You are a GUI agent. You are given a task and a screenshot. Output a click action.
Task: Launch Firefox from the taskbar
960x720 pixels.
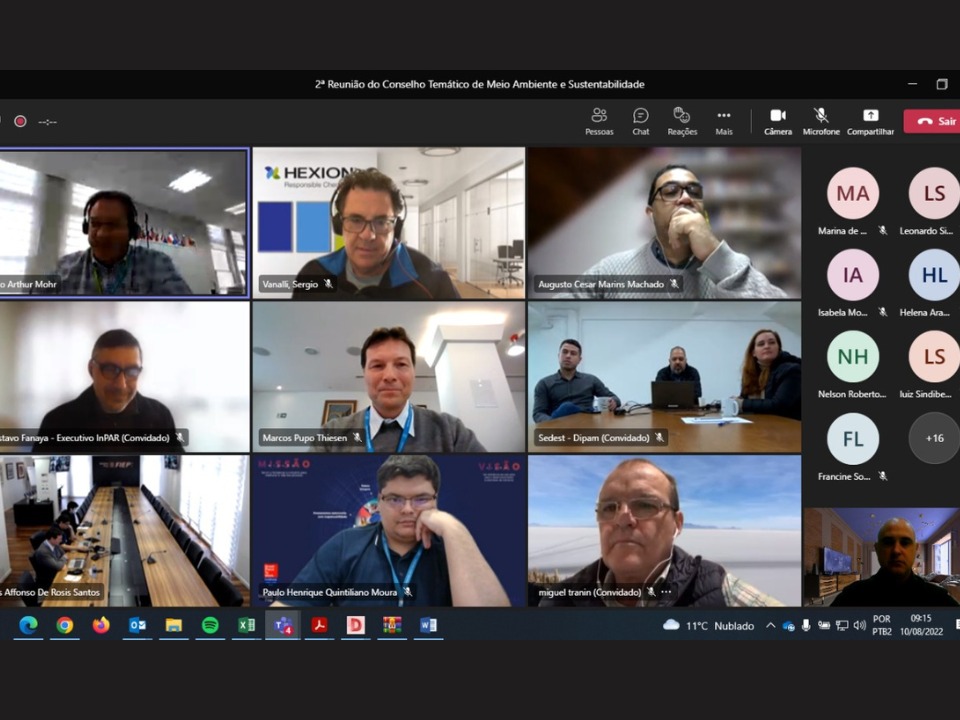click(x=101, y=625)
